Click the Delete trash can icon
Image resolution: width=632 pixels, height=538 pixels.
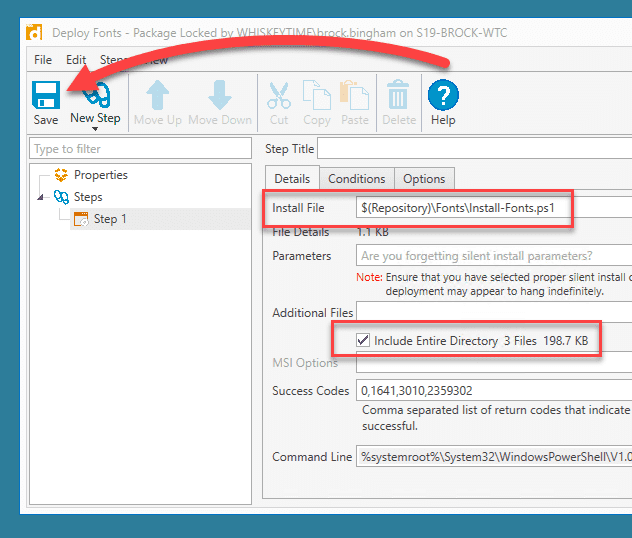(x=398, y=94)
